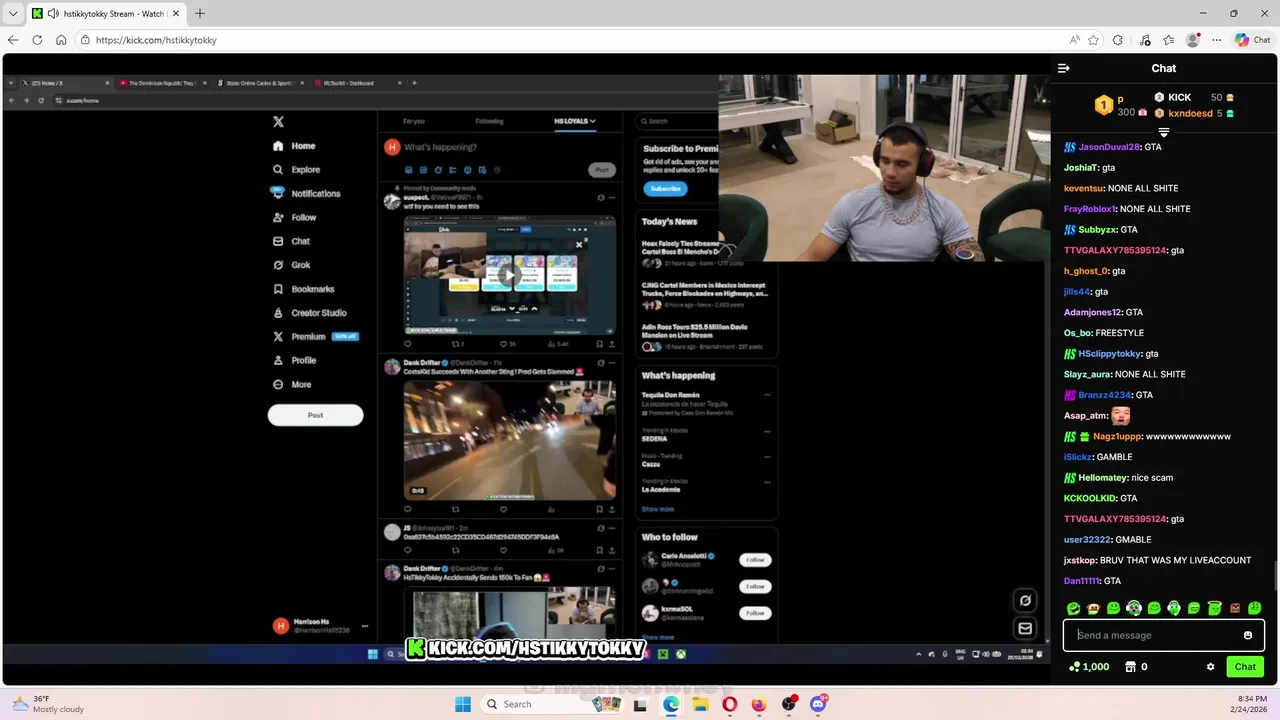Open Task View on taskbar
This screenshot has width=1280, height=720.
642,704
